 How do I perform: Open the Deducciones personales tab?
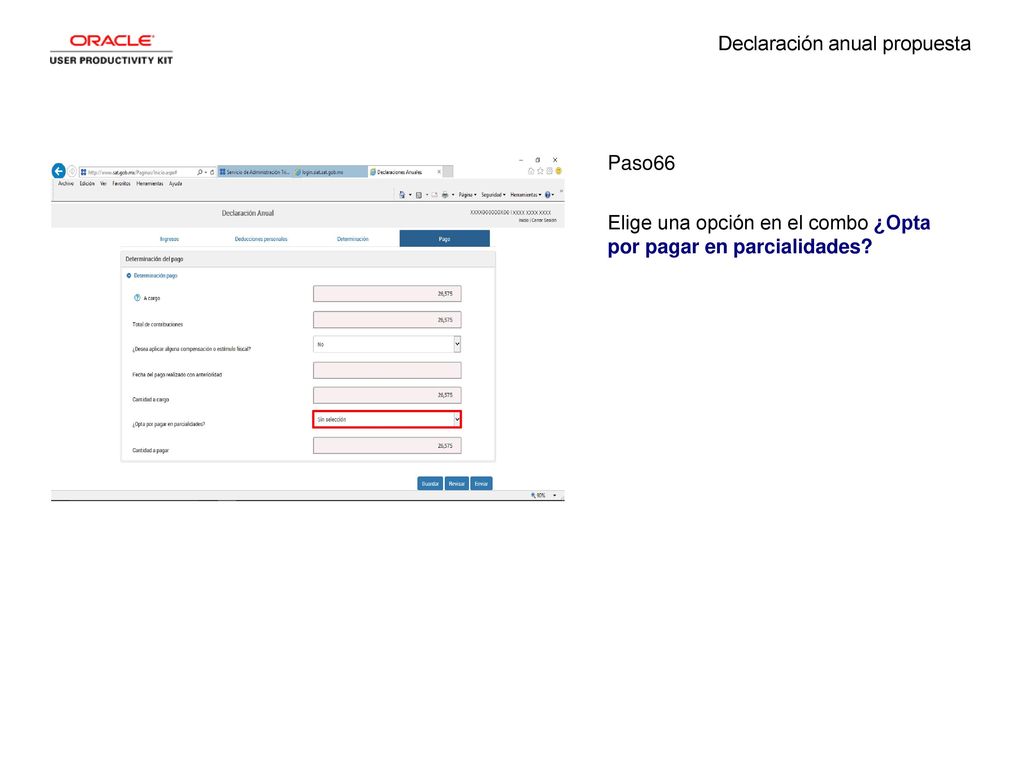(x=261, y=239)
